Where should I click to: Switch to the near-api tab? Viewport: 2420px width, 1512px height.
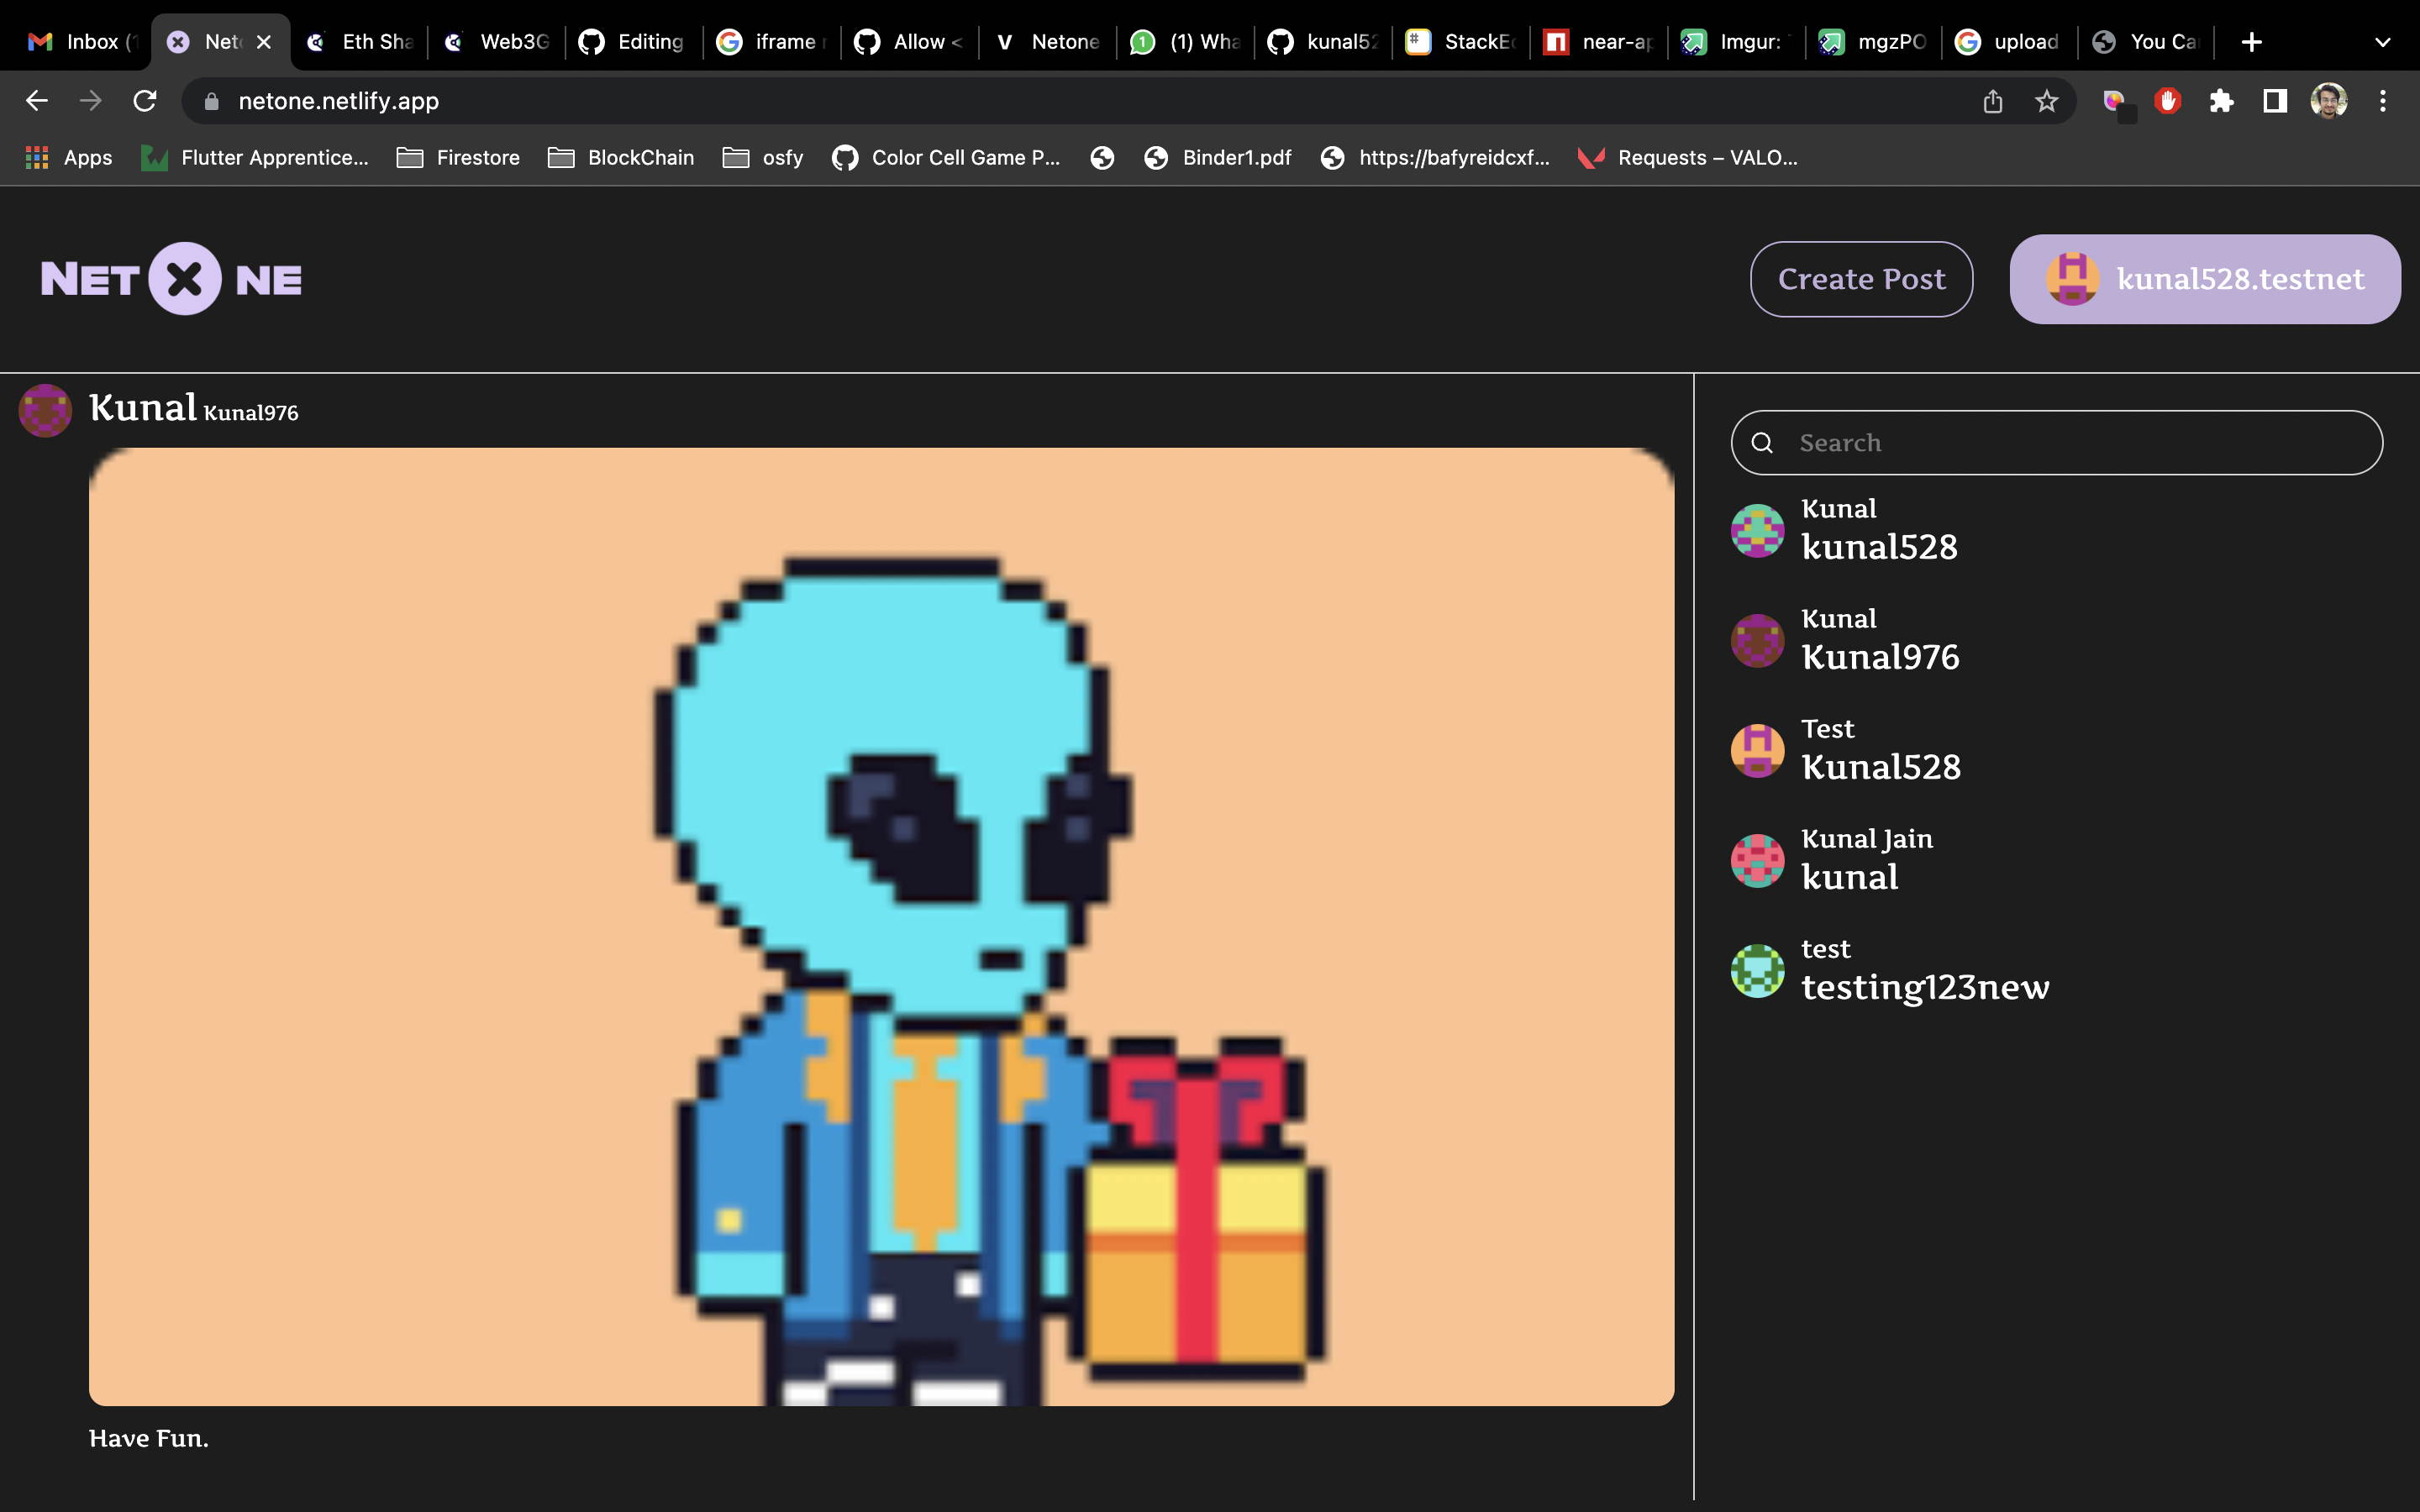[1600, 42]
